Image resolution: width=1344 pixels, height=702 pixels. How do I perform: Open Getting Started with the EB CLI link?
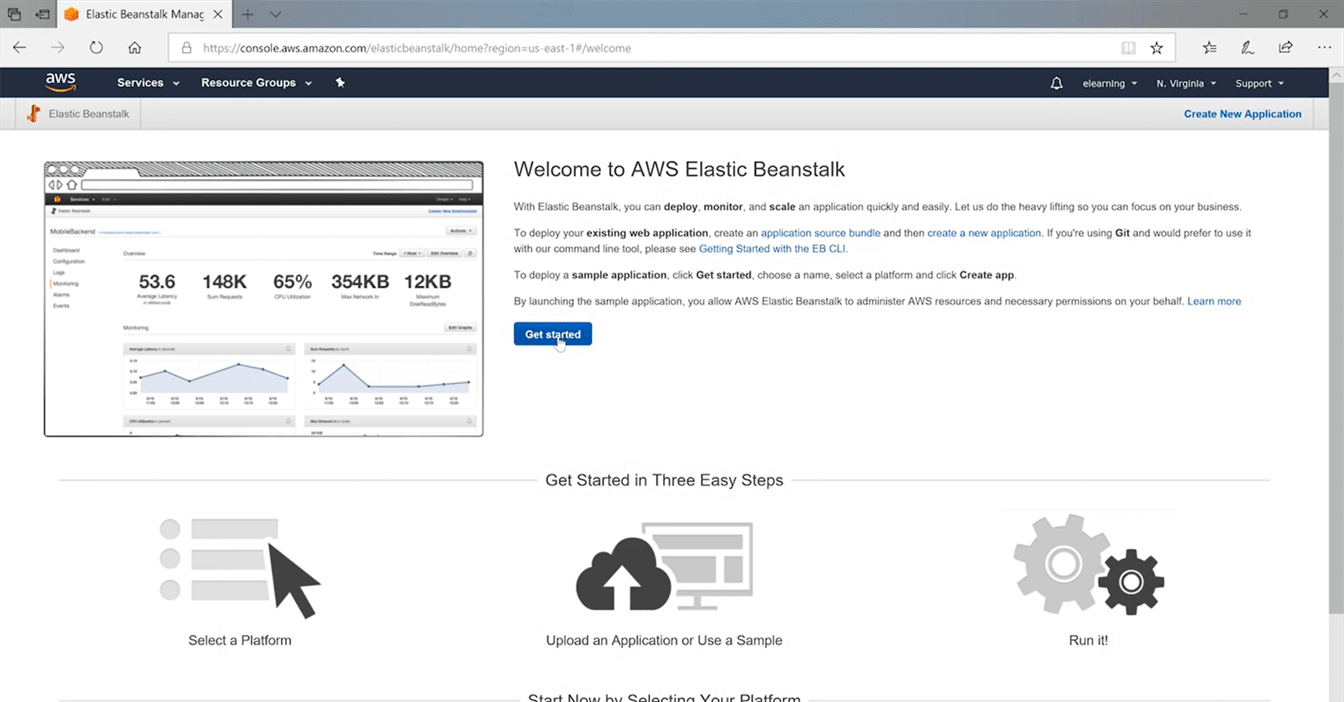(772, 248)
